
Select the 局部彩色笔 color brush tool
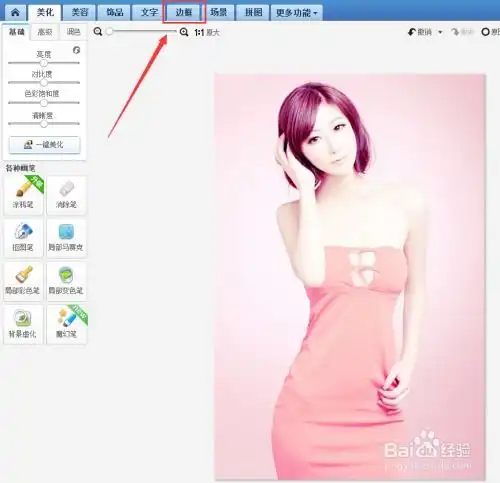point(23,281)
